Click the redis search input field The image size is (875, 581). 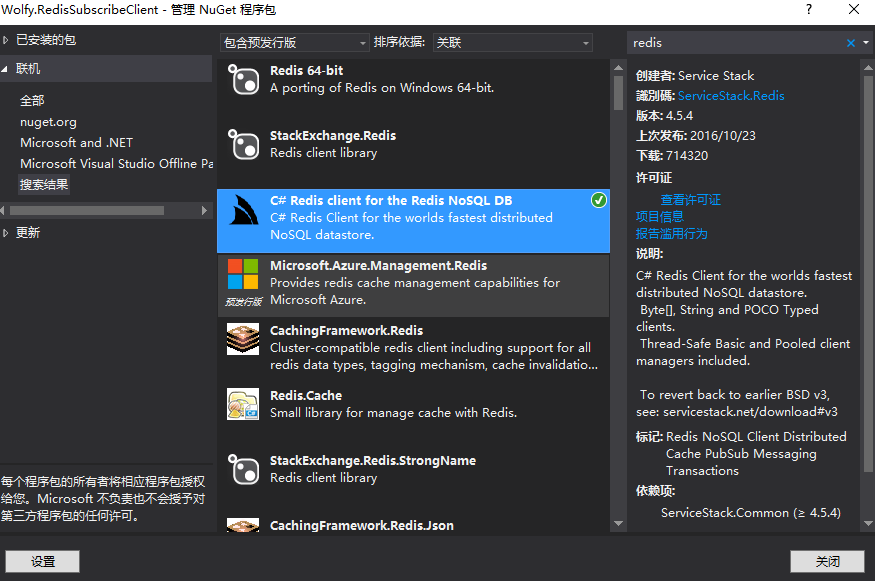click(x=737, y=43)
